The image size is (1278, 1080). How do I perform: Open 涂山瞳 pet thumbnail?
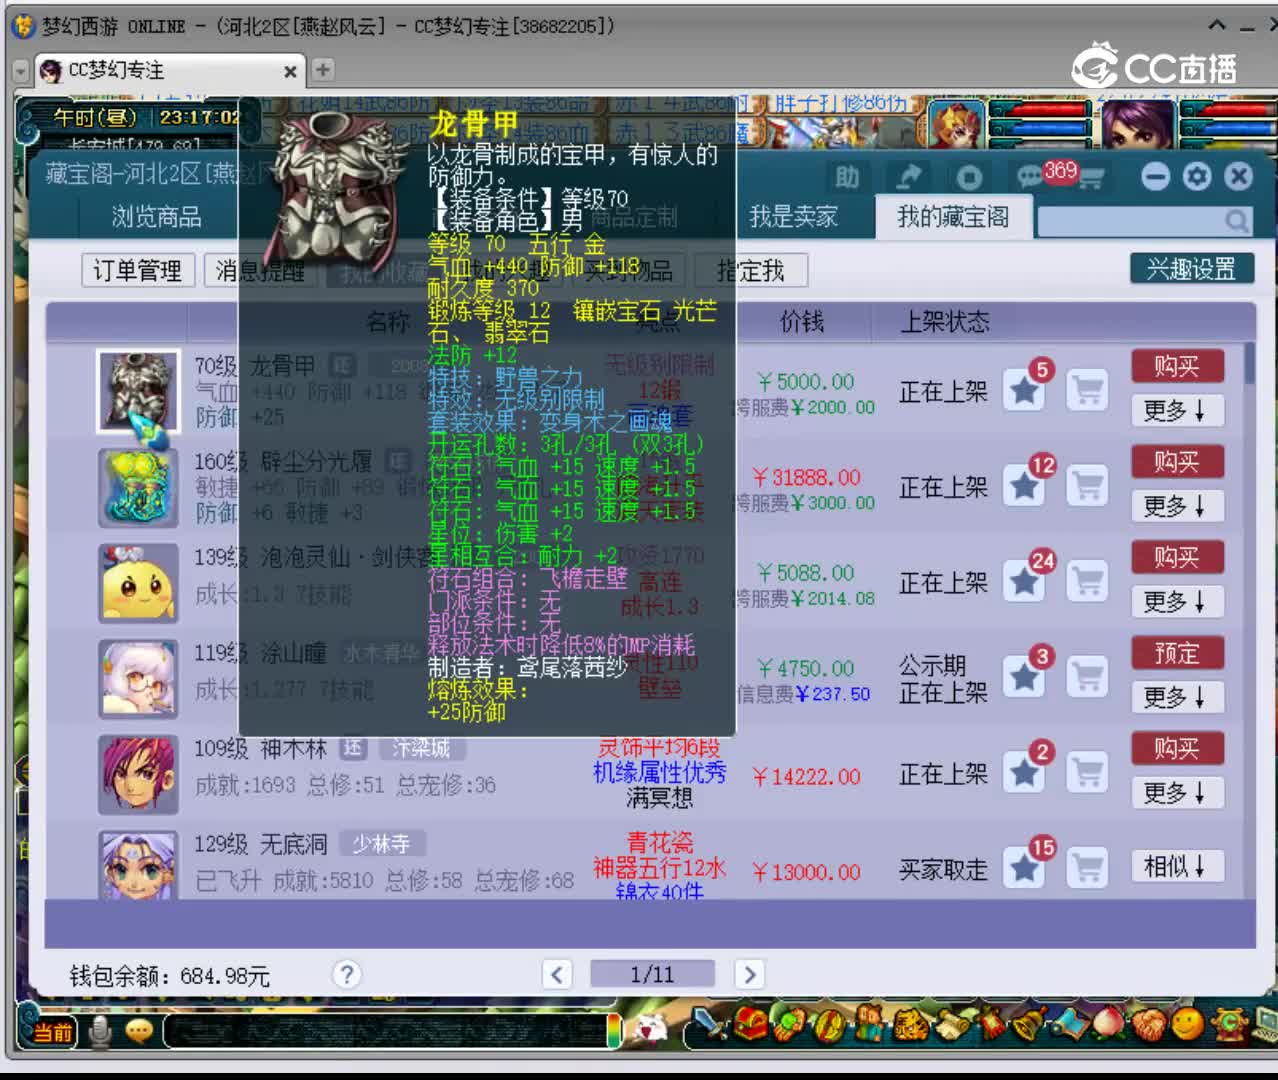click(139, 679)
